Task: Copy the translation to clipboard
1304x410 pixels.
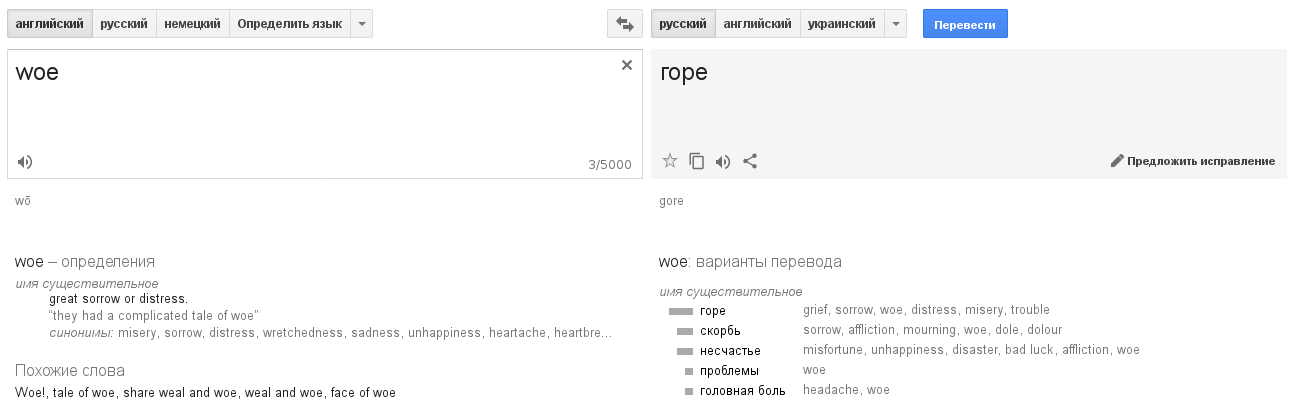Action: point(697,160)
